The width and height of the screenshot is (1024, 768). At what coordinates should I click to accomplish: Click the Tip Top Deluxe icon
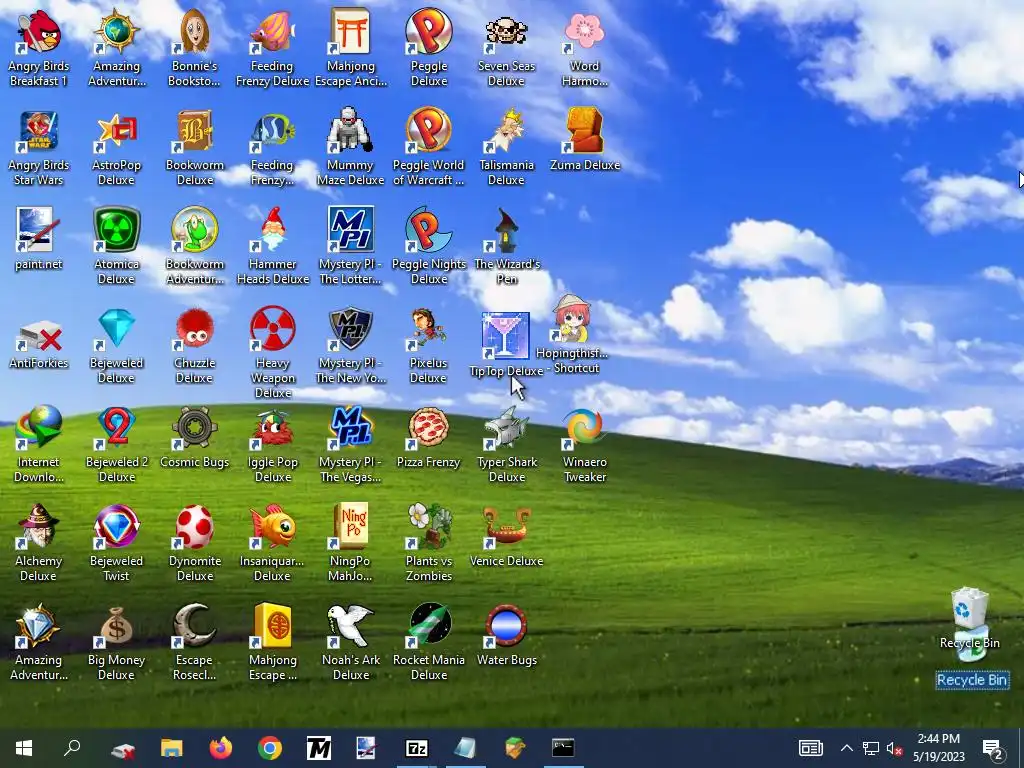(x=506, y=336)
